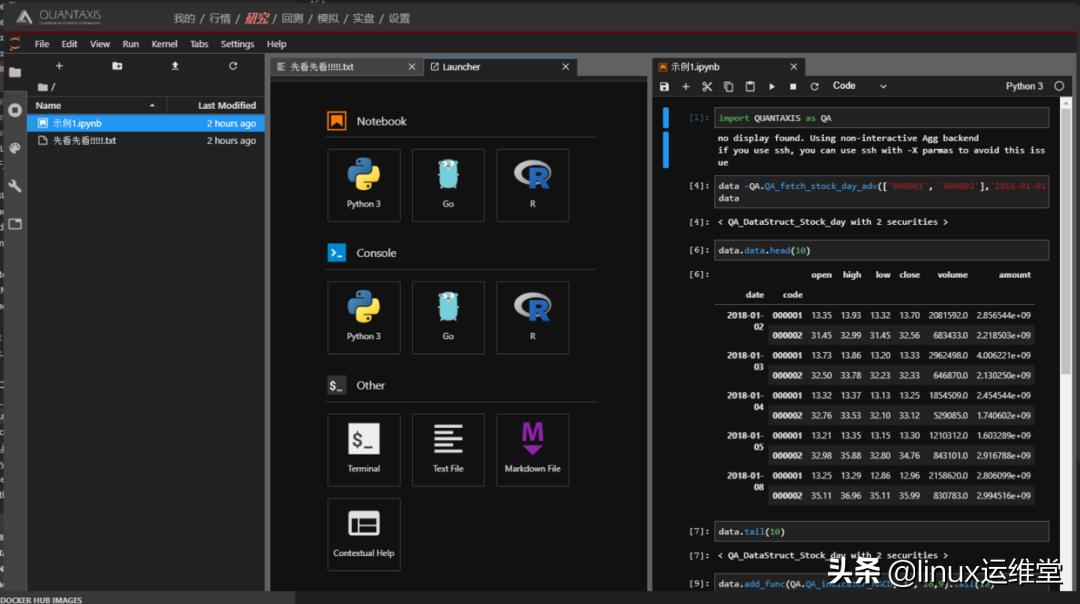This screenshot has height=604, width=1080.
Task: Interrupt the kernel with stop button
Action: (793, 86)
